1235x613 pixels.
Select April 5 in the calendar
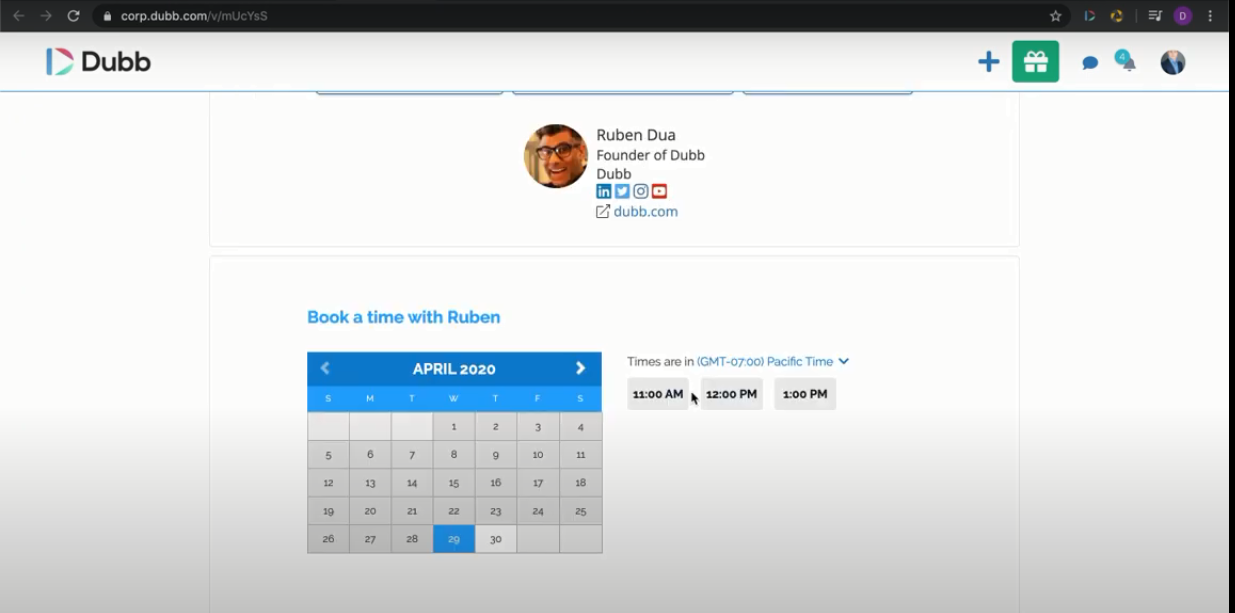coord(328,455)
